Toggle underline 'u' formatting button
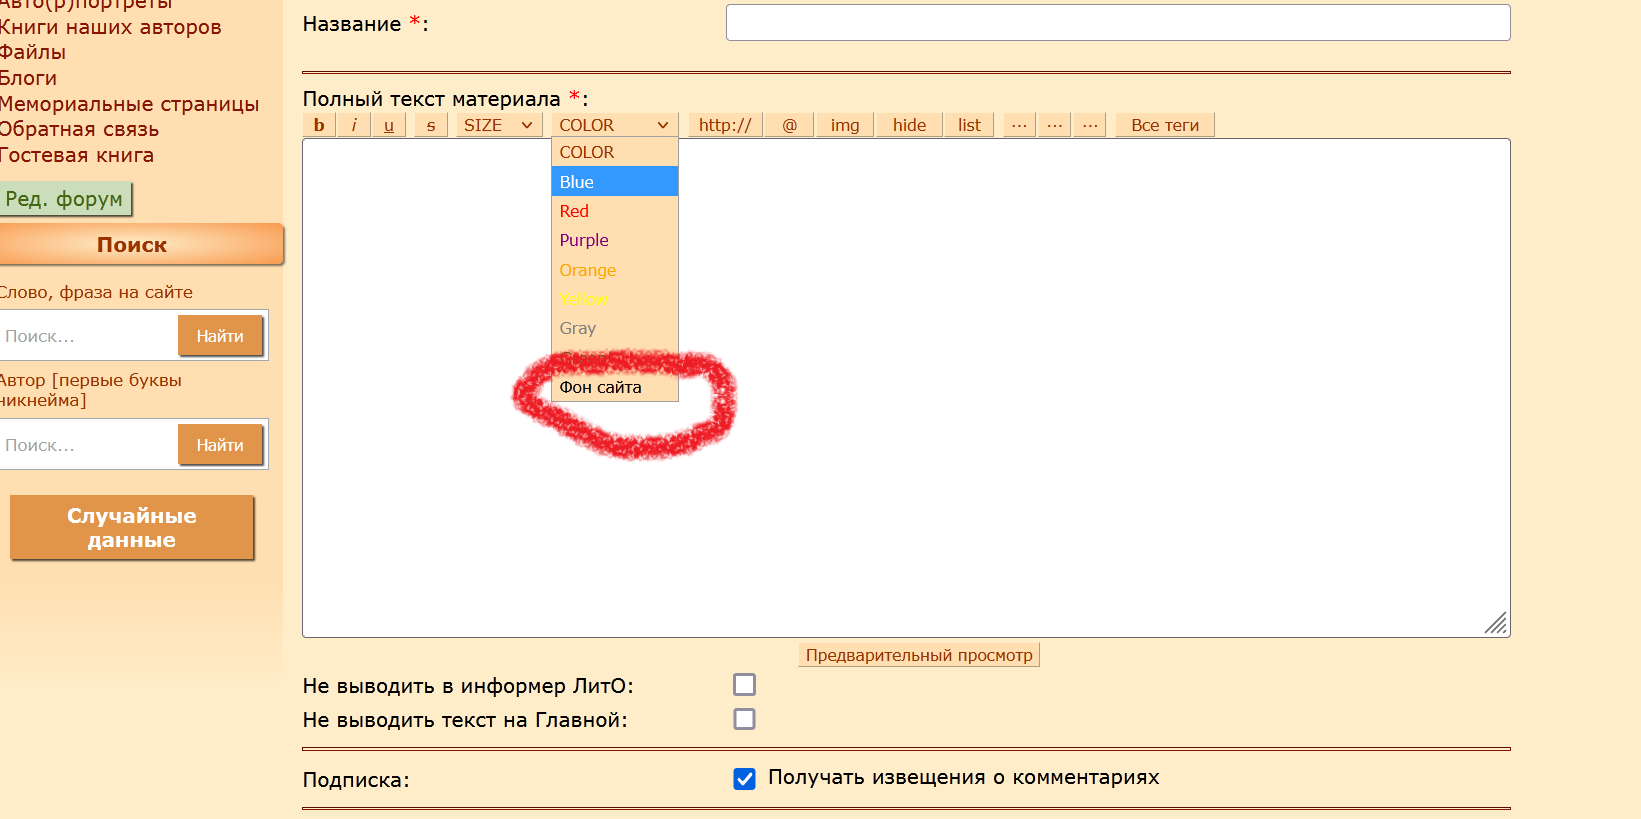Screen dimensions: 1641x819 point(388,125)
